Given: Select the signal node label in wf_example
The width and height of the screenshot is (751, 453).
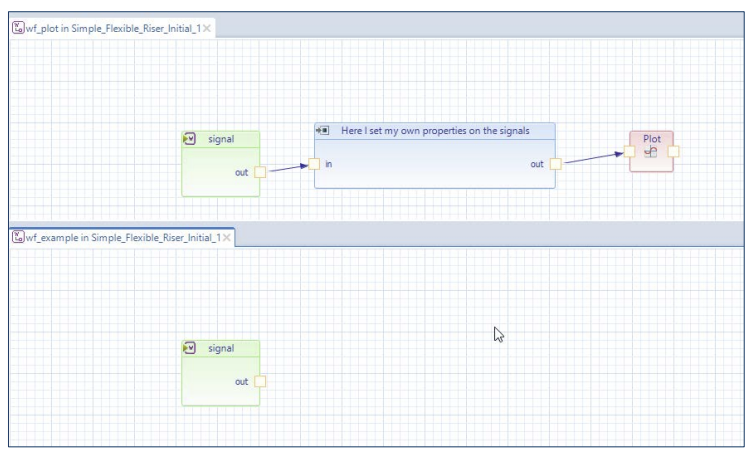Looking at the screenshot, I should pos(221,348).
